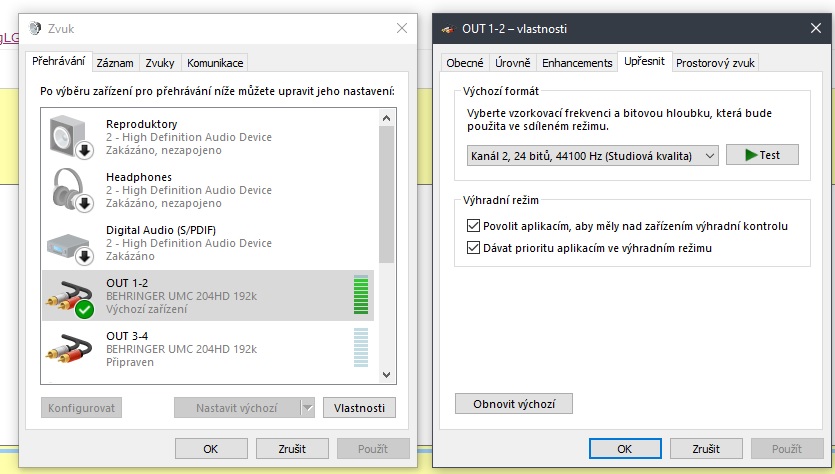Select the OUT 3-4 device entry
Image resolution: width=835 pixels, height=474 pixels.
click(x=200, y=349)
